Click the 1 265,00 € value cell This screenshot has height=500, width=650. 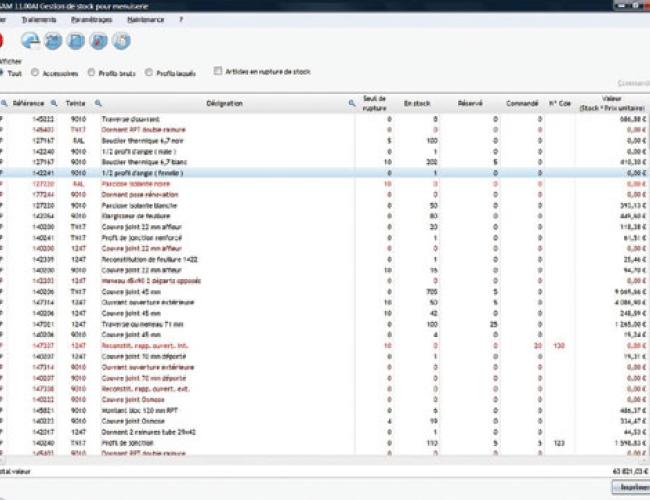630,324
